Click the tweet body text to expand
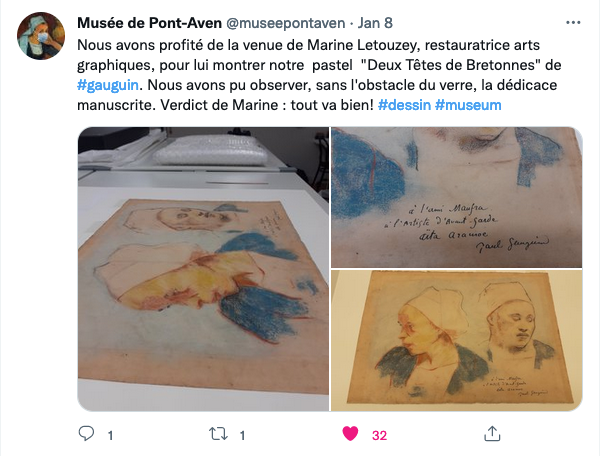 [x=319, y=75]
